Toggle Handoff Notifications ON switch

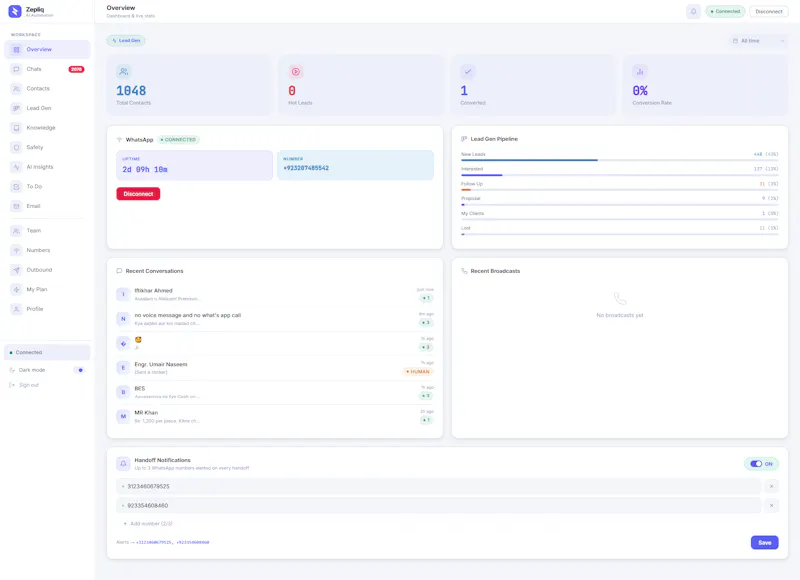click(756, 464)
